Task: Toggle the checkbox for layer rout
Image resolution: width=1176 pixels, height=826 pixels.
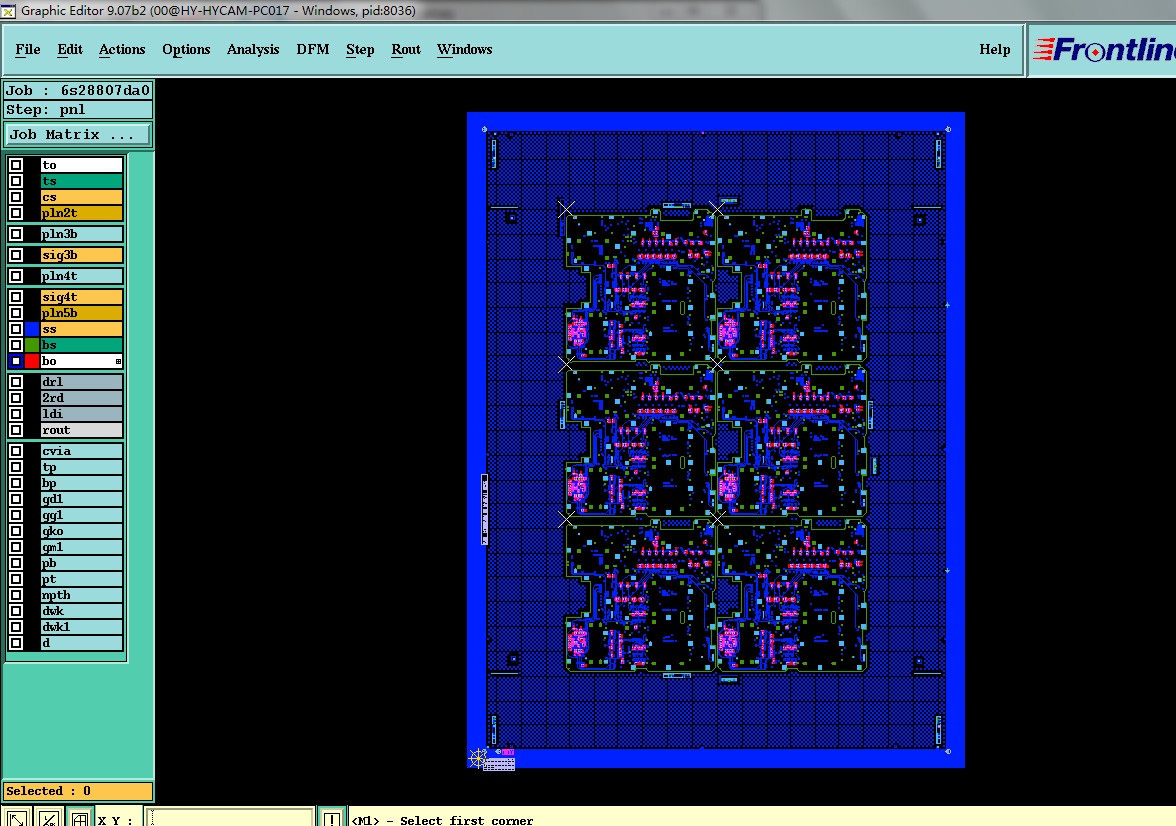Action: (16, 430)
